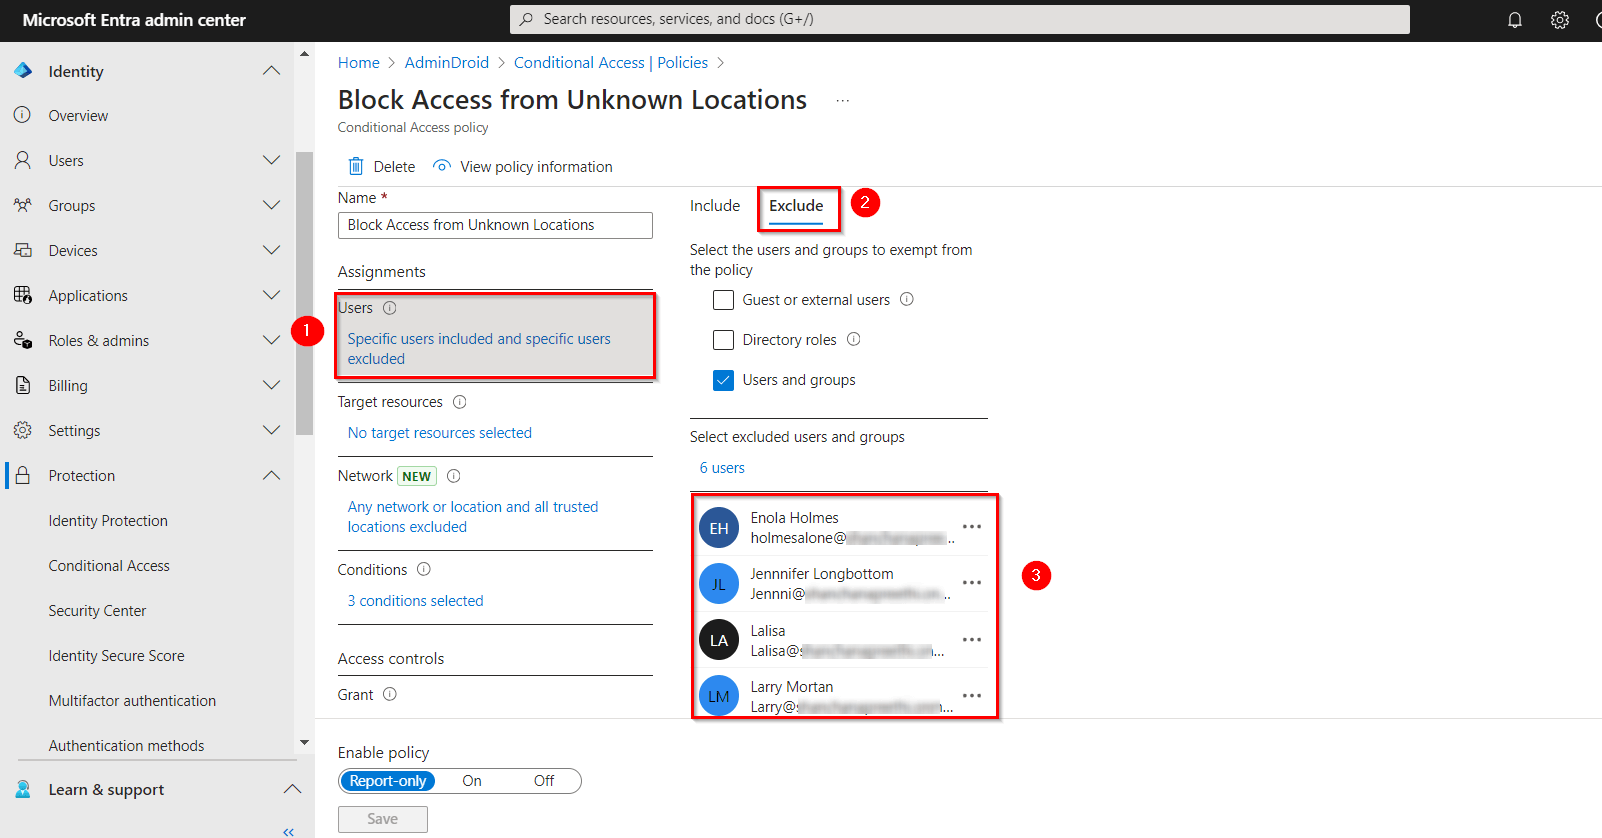Click info icon for Directory roles

[854, 339]
